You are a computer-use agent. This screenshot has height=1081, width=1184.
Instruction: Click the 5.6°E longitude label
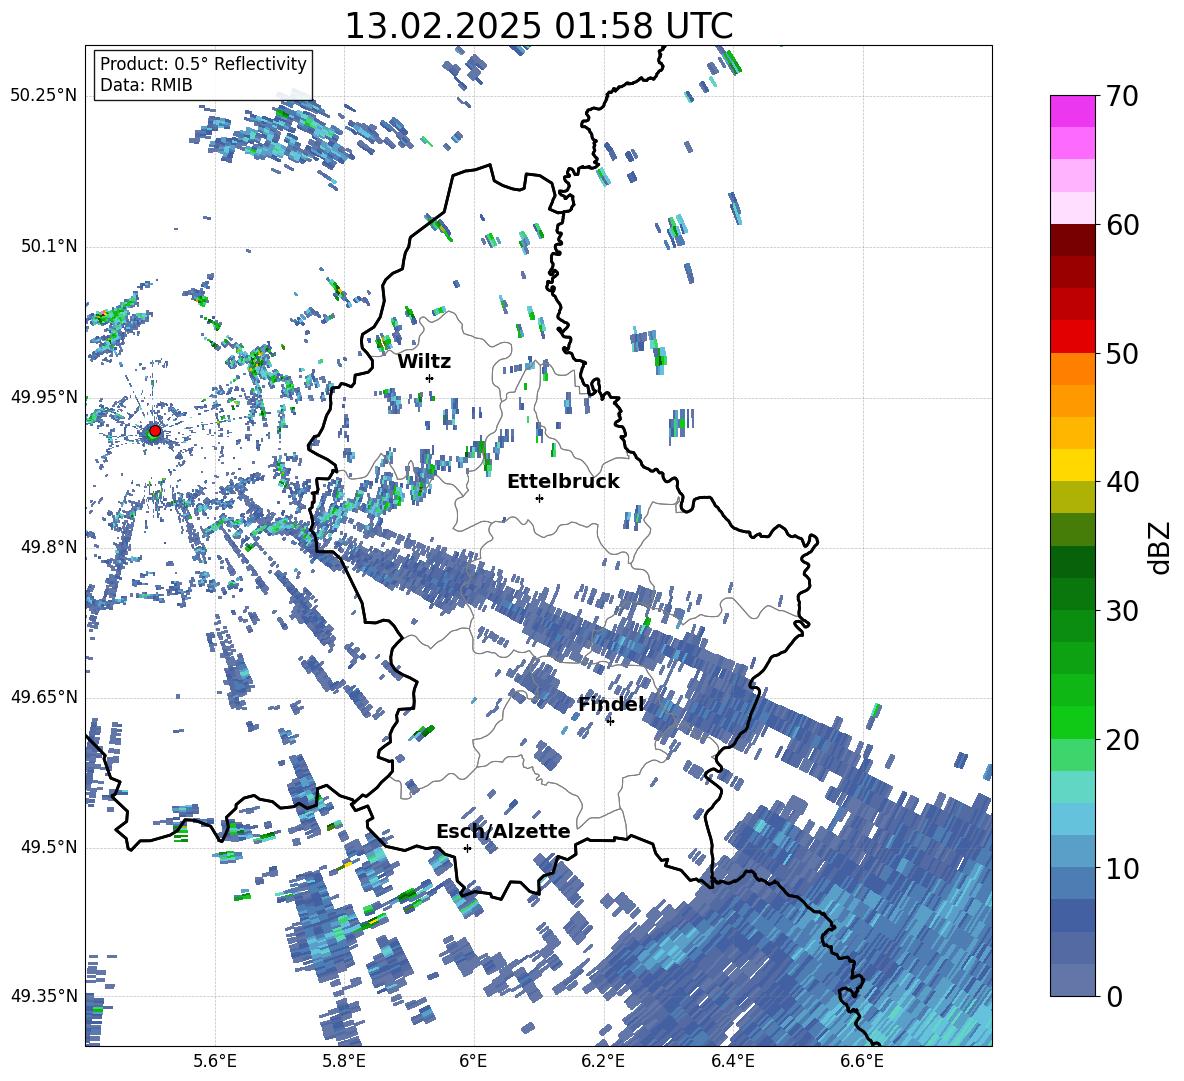pos(215,1061)
